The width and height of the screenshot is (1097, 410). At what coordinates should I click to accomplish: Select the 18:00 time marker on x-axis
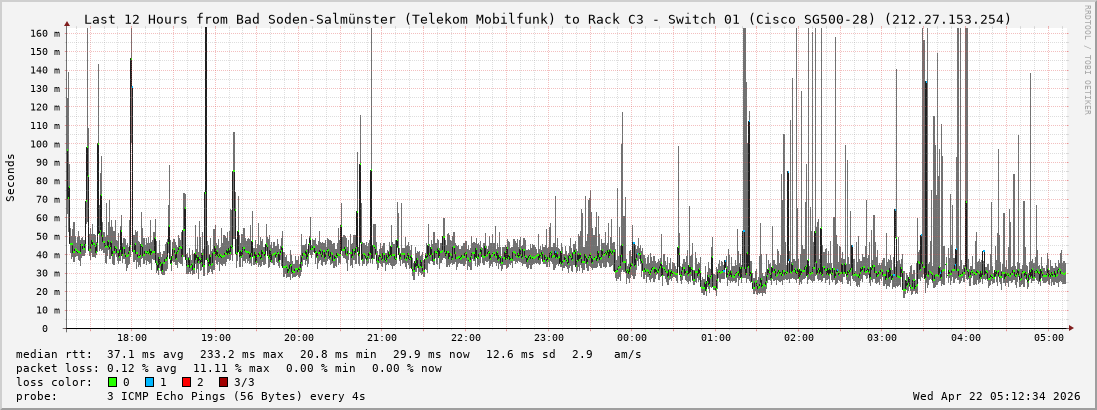[132, 339]
